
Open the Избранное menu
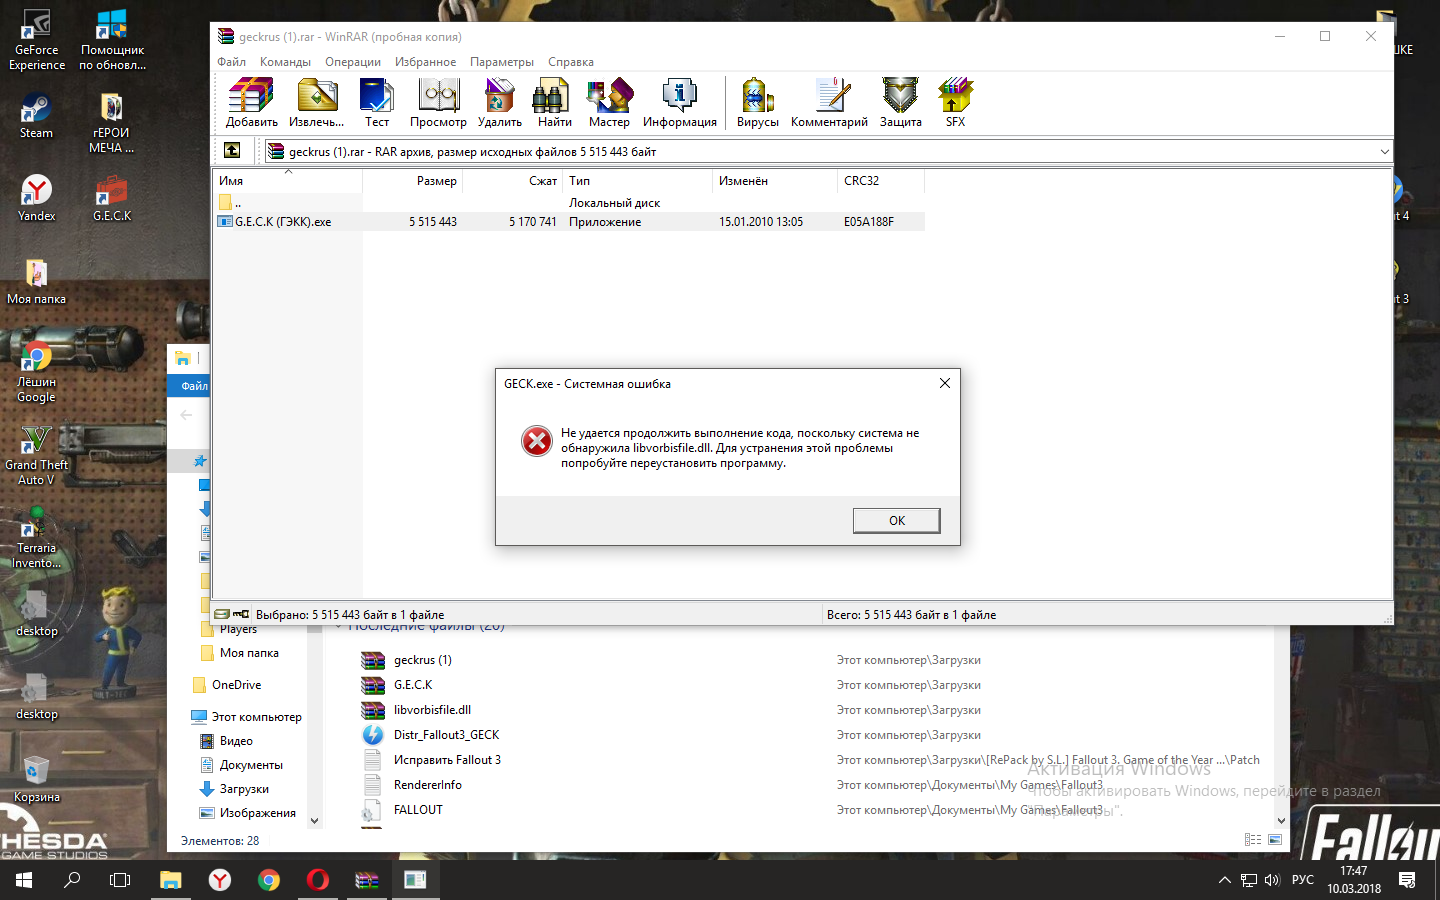pos(425,62)
